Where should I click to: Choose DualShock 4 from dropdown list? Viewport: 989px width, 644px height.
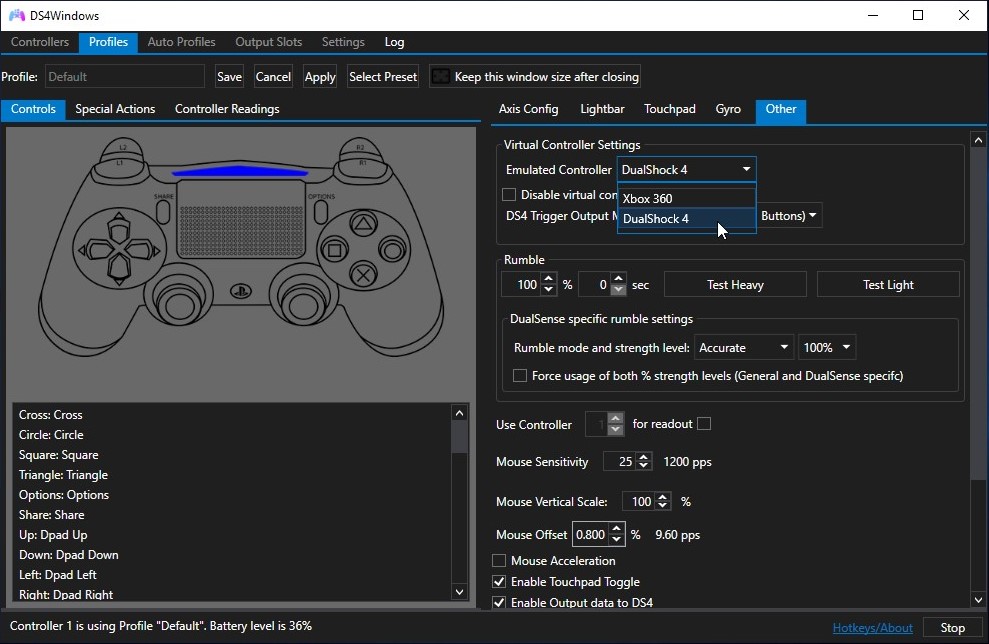click(686, 219)
